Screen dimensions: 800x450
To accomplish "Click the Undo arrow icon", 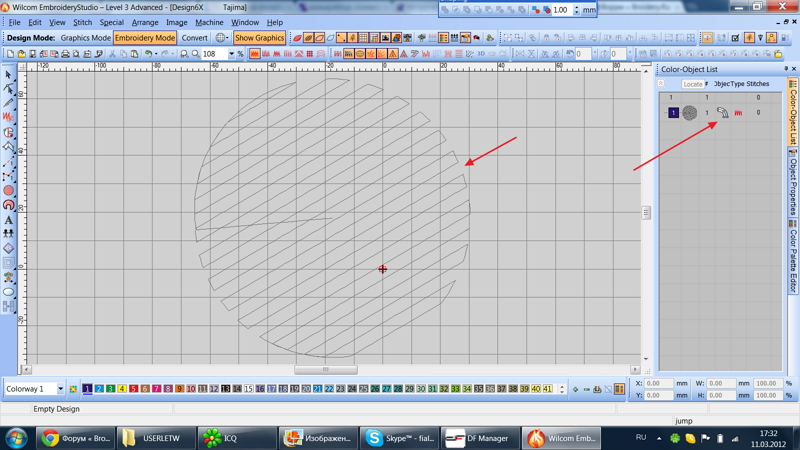I will (x=148, y=54).
